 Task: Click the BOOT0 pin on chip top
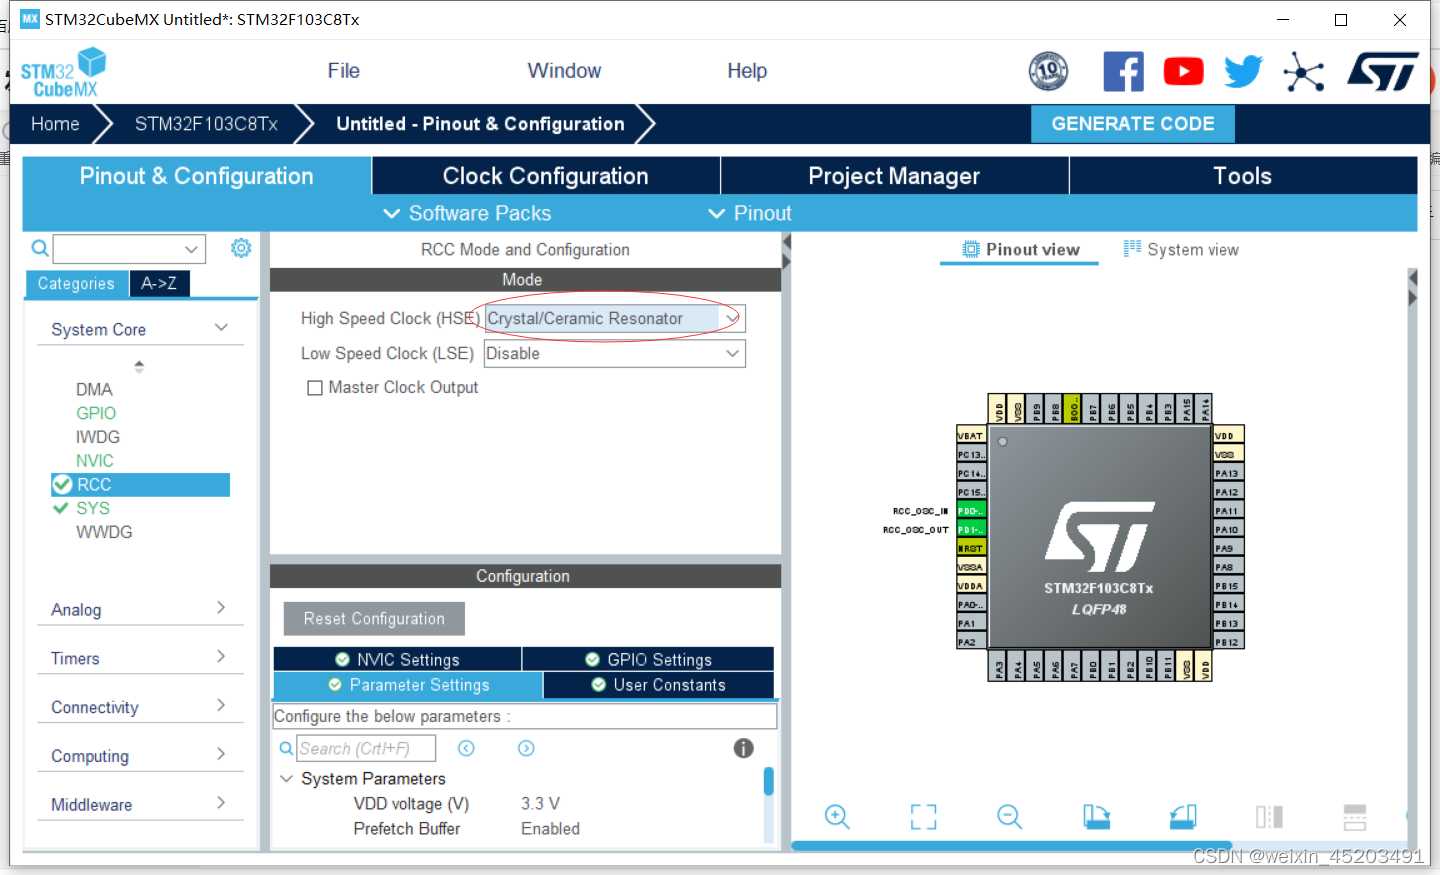pos(1073,409)
